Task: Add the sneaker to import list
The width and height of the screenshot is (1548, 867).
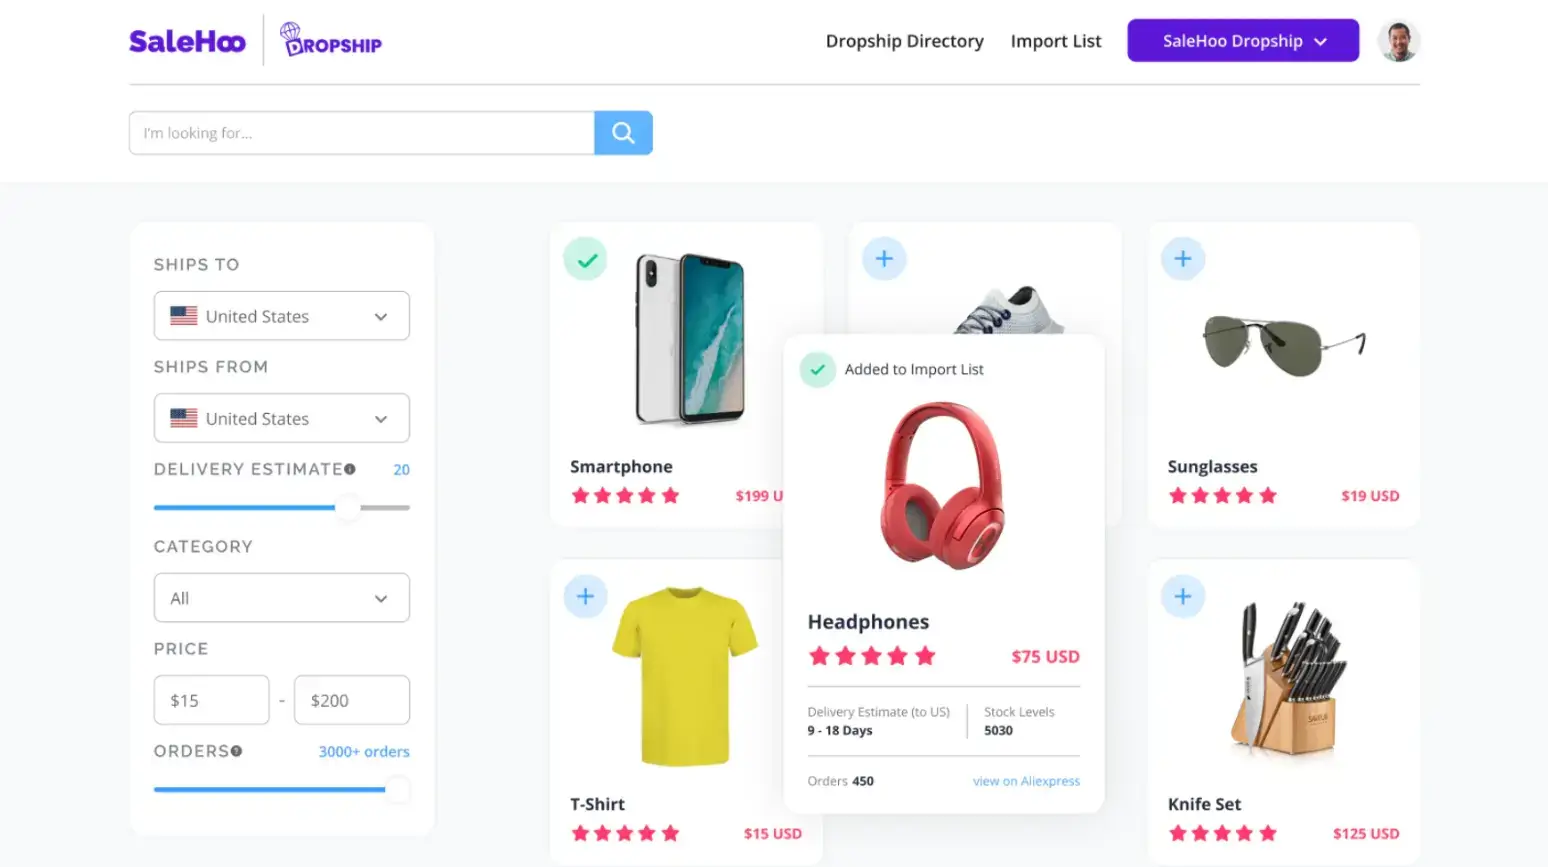Action: (884, 259)
